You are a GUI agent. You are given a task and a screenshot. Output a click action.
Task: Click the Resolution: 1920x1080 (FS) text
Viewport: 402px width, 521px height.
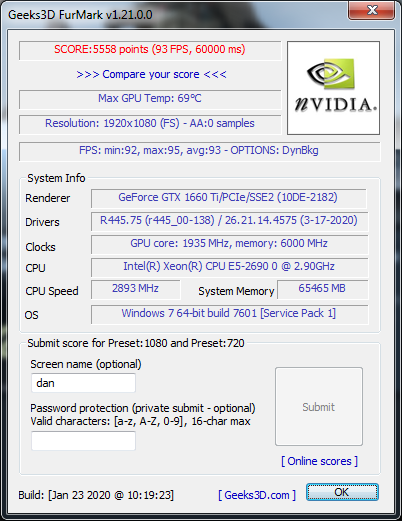[x=150, y=124]
